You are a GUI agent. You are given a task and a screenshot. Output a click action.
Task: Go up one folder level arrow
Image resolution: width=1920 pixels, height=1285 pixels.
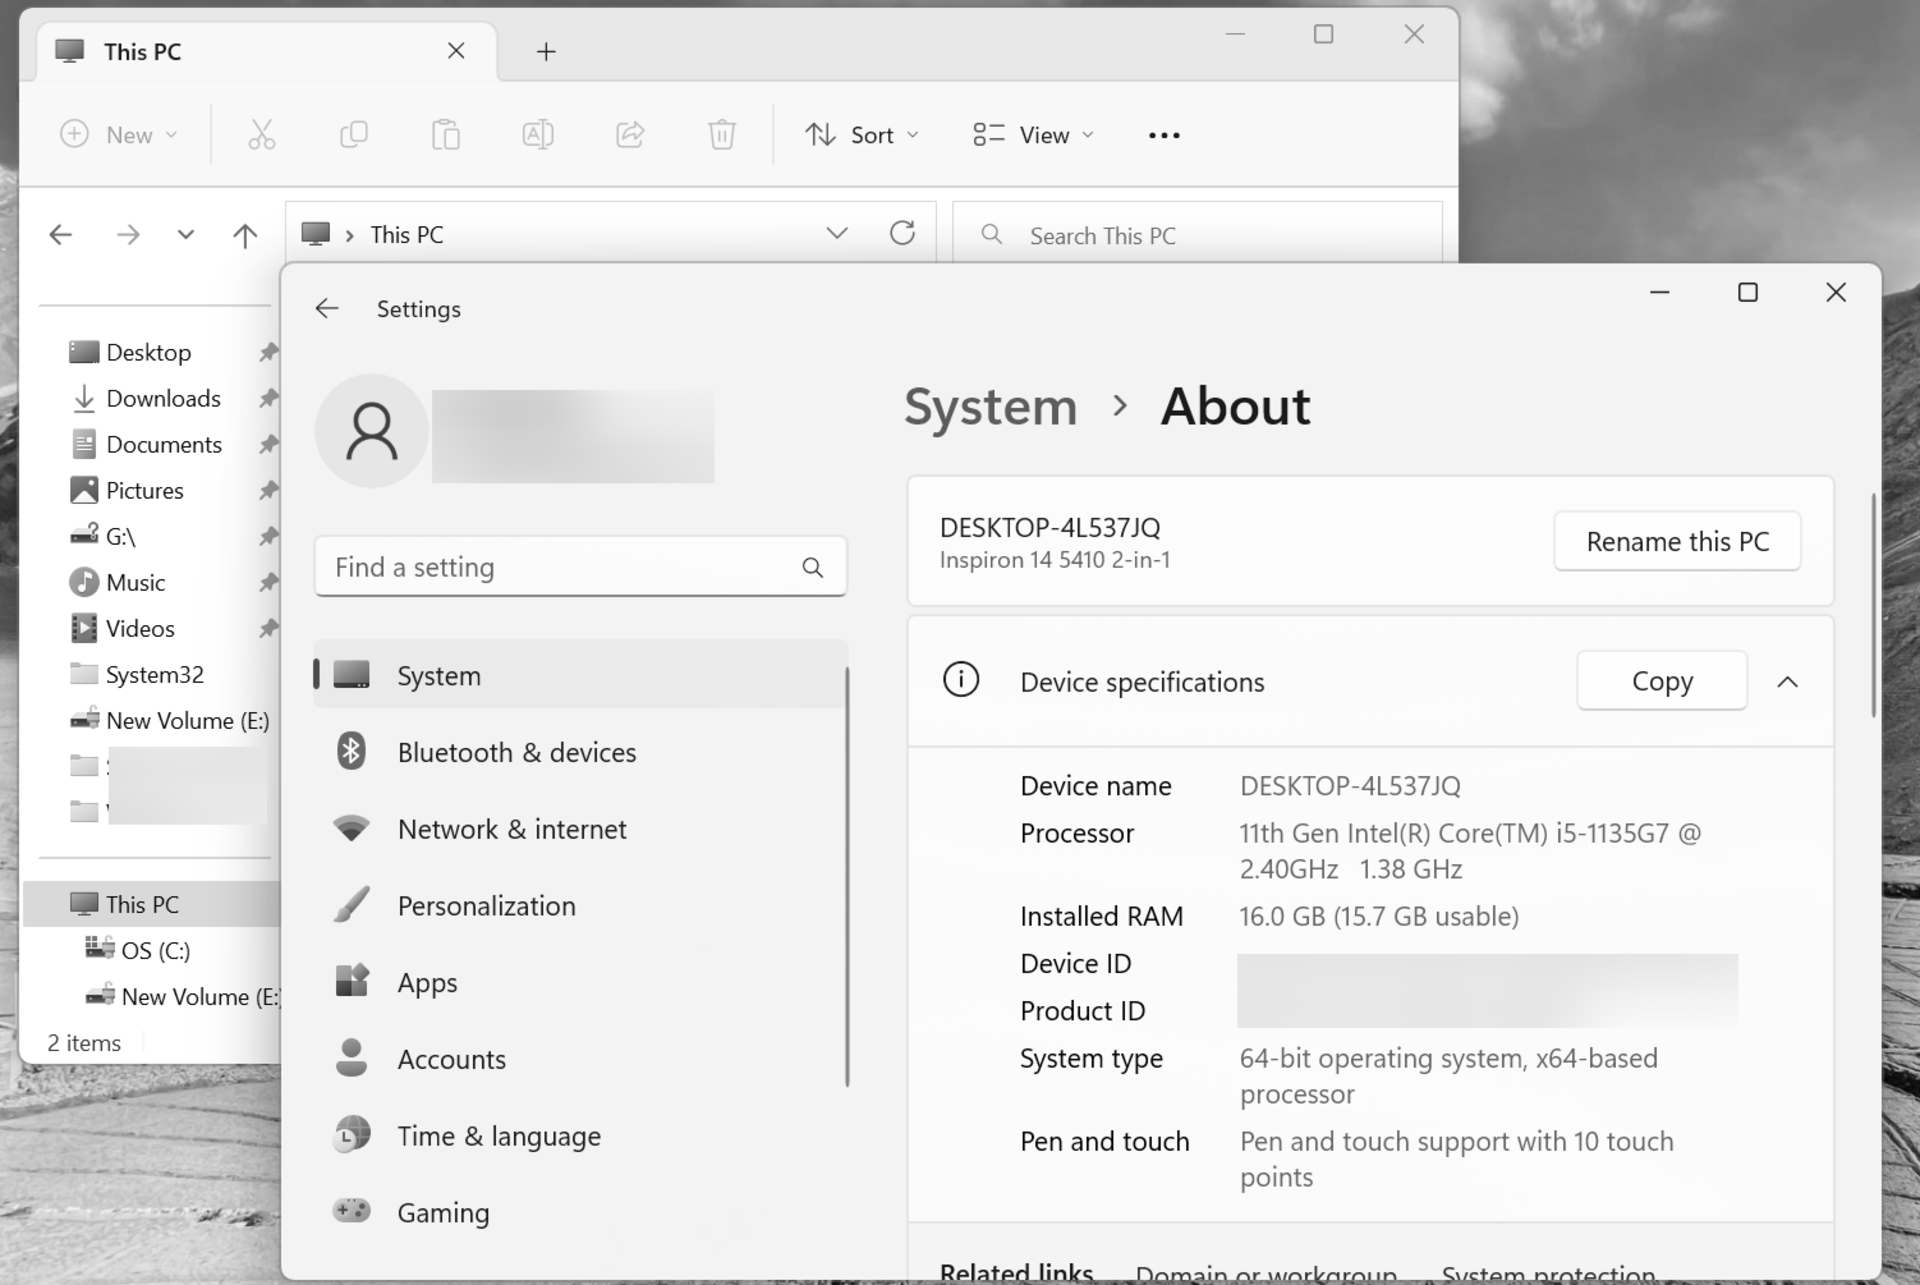pyautogui.click(x=245, y=235)
